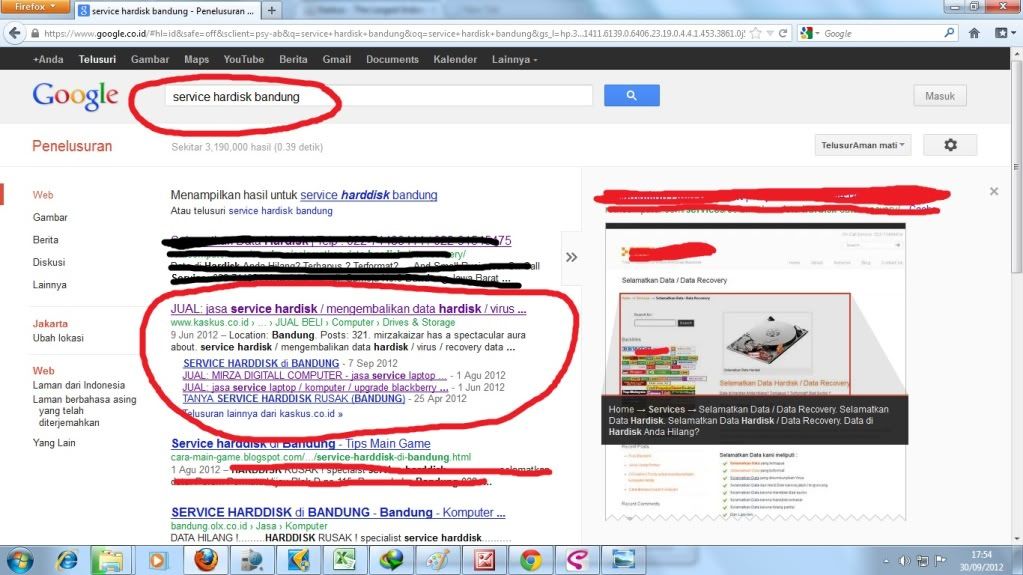Open the Windows Start menu
The image size is (1023, 575).
20,561
